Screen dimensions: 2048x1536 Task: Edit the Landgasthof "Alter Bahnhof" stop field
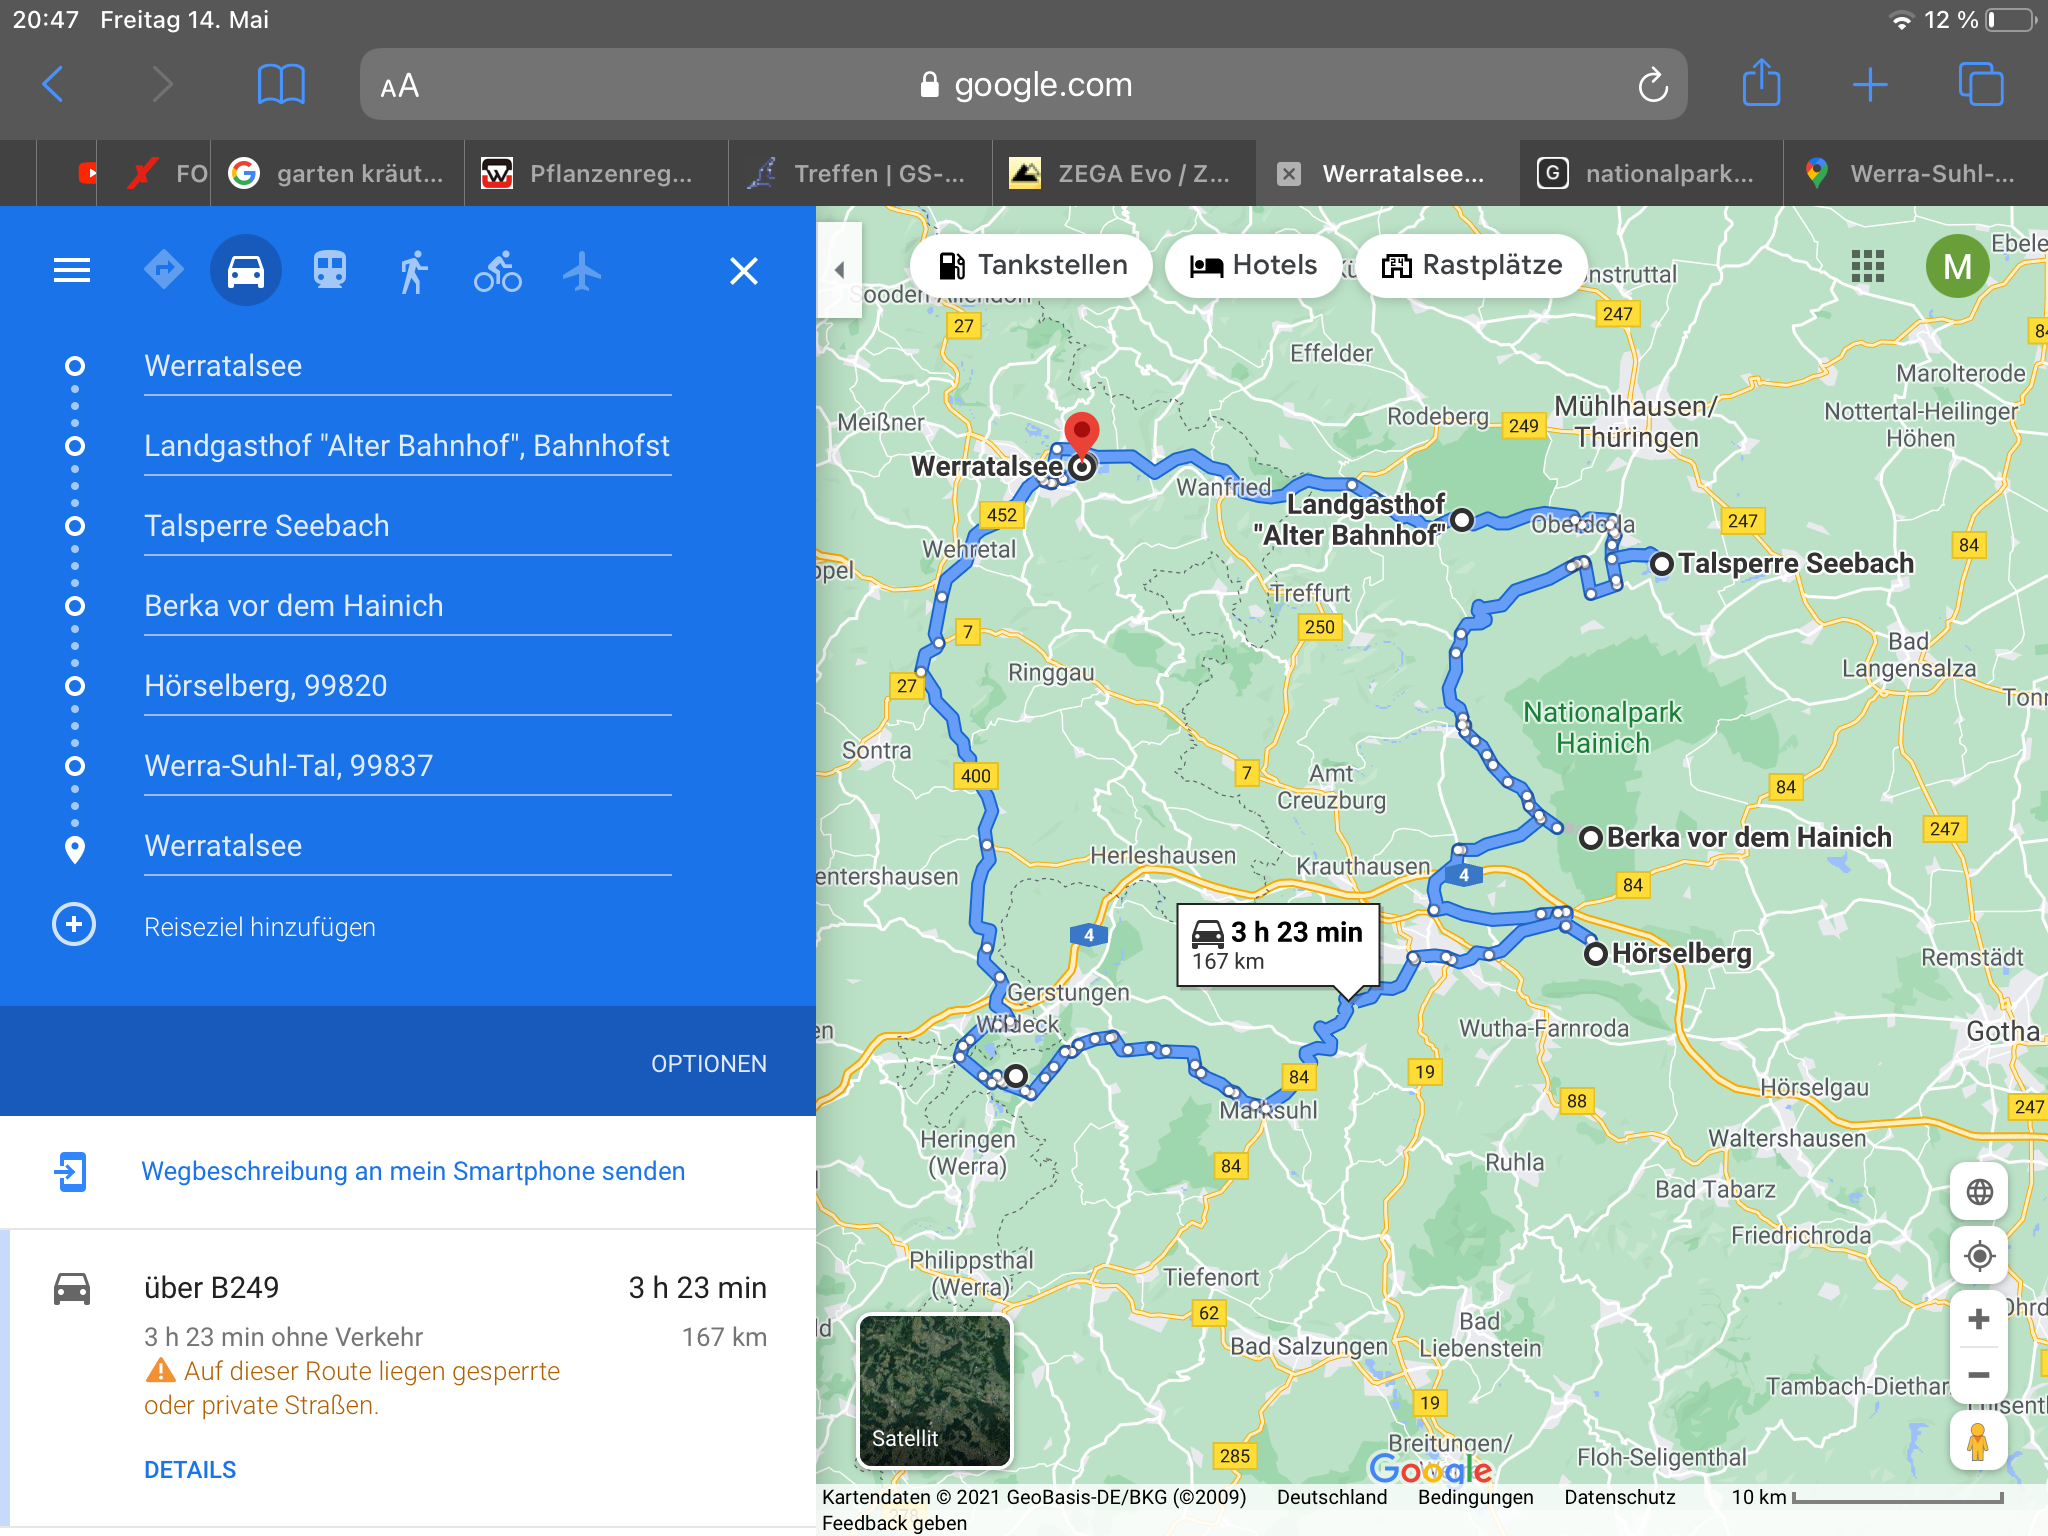408,446
